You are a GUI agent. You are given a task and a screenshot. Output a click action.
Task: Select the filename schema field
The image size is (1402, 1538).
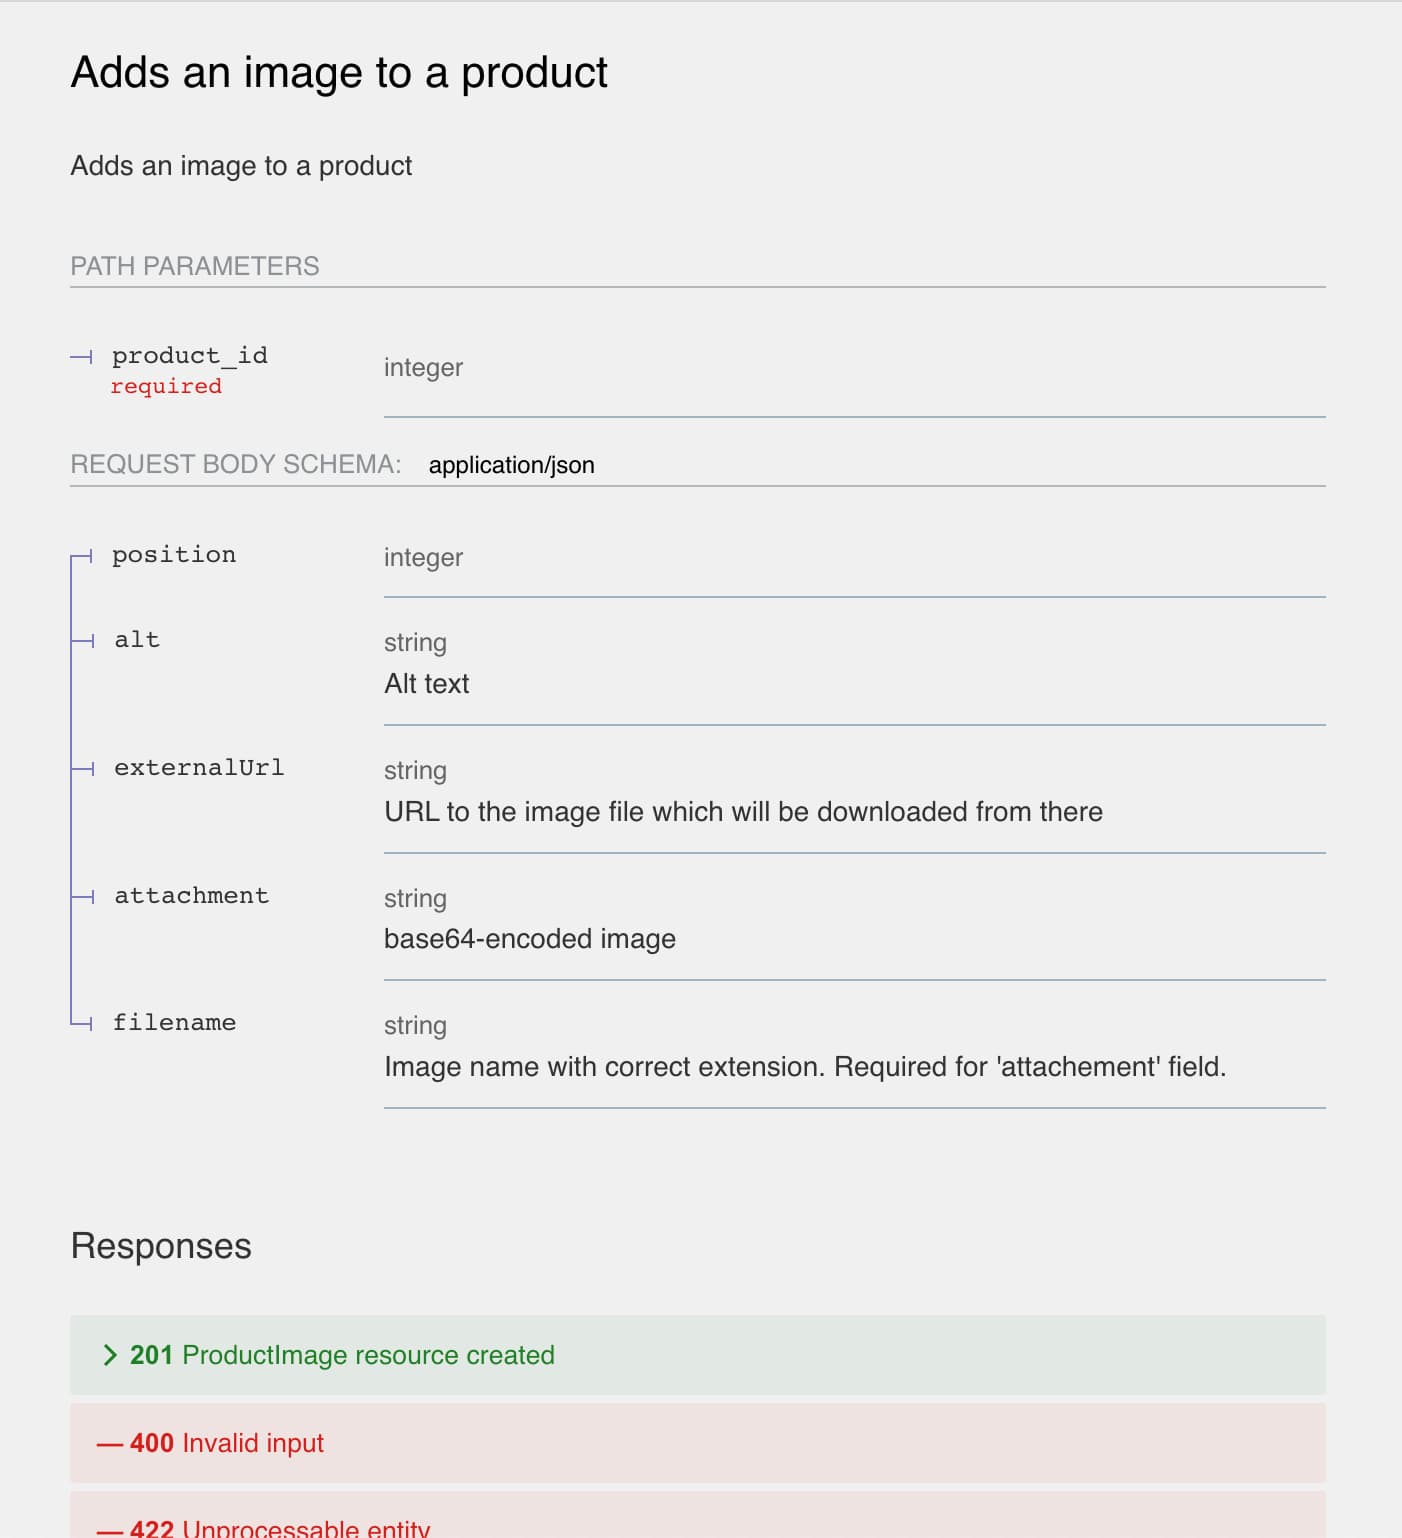175,1022
